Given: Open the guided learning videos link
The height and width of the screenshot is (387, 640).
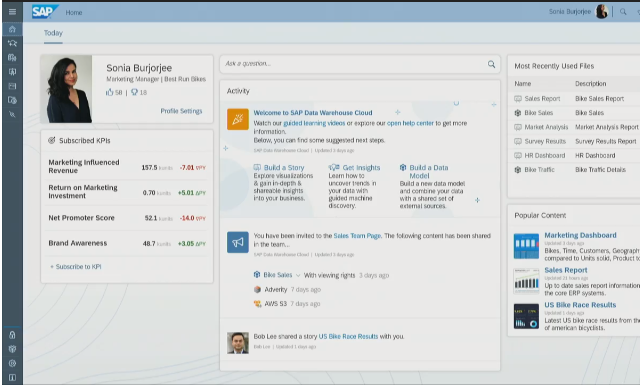Looking at the screenshot, I should (314, 123).
